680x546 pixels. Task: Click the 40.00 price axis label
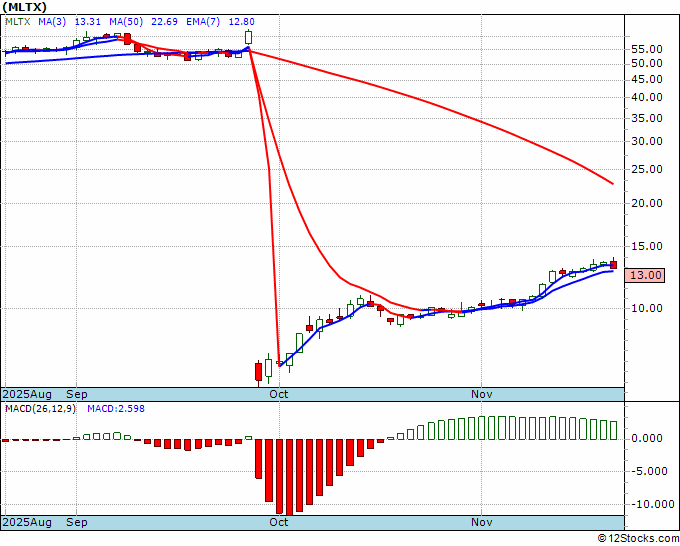click(x=647, y=98)
